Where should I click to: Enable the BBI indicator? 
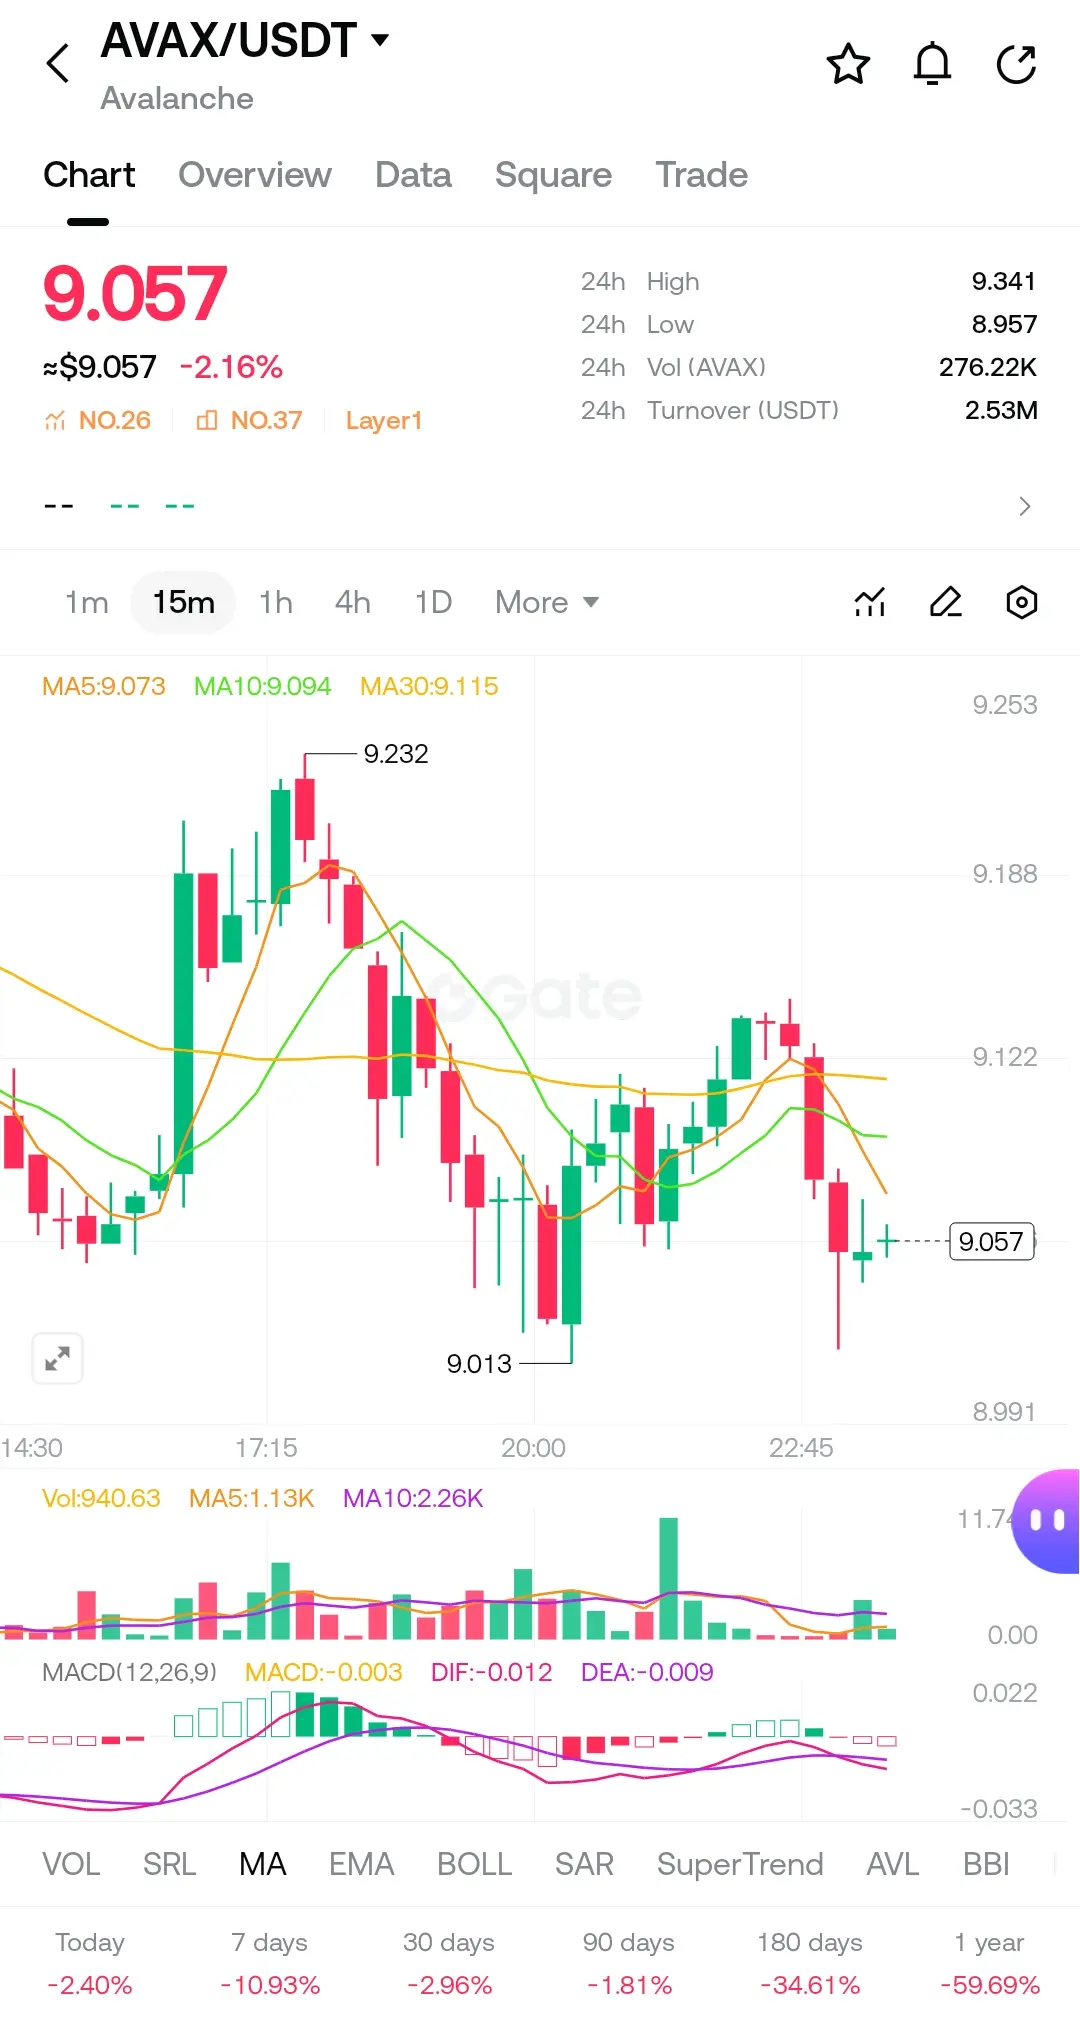click(x=986, y=1864)
